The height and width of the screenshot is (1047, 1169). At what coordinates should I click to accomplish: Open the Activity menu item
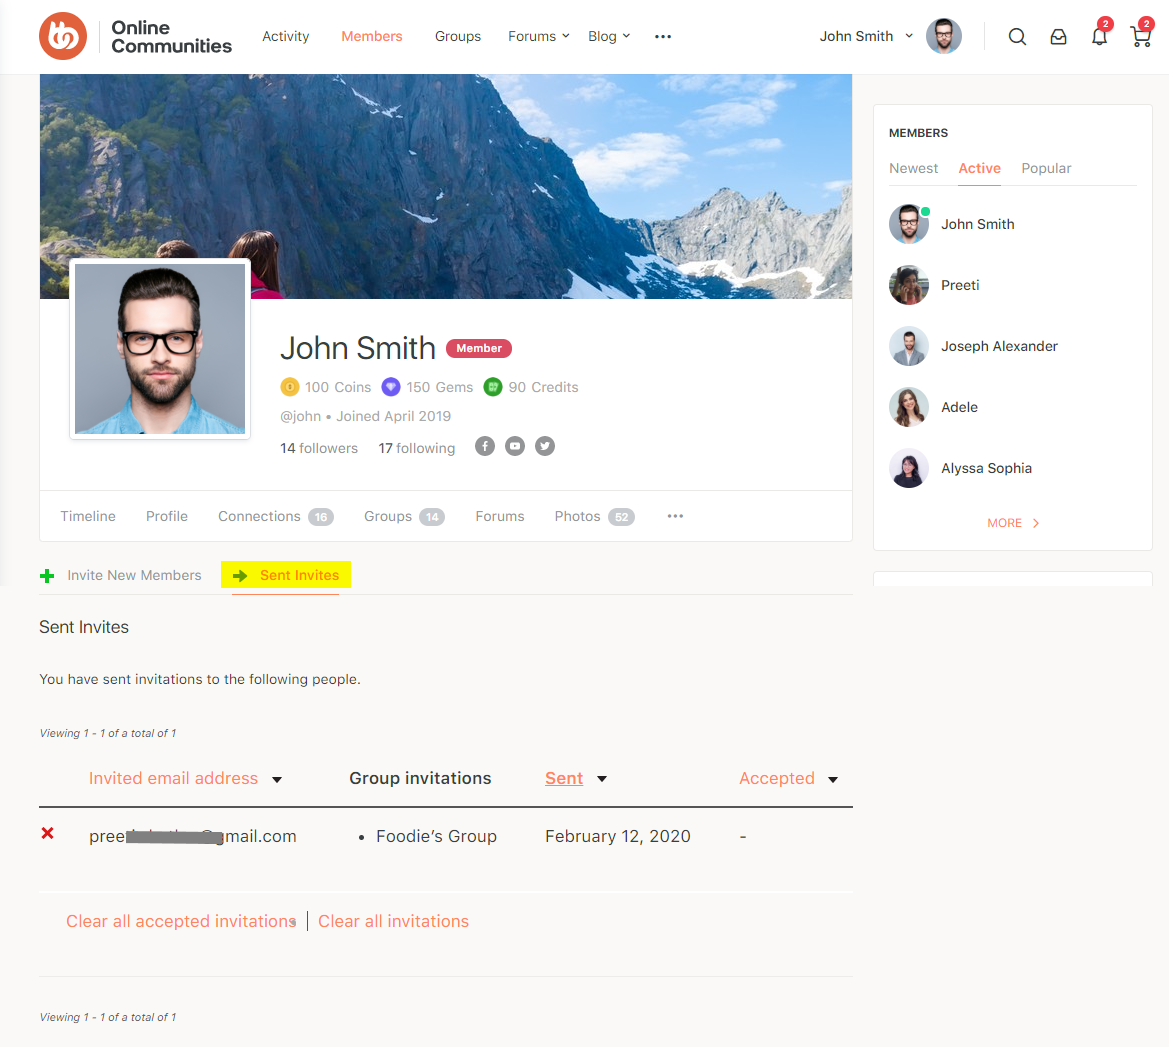[x=285, y=36]
